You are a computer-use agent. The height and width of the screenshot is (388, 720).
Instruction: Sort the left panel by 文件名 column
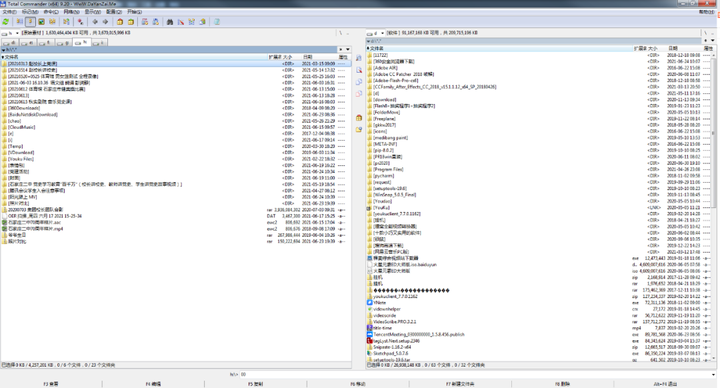pos(135,57)
